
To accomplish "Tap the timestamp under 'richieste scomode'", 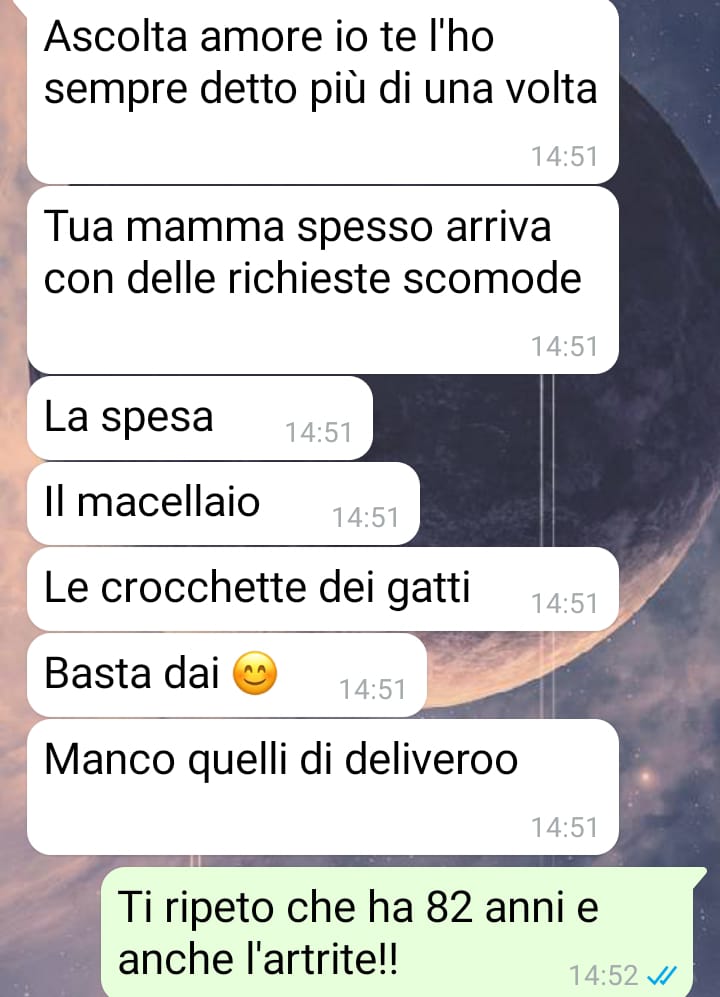I will tap(565, 347).
